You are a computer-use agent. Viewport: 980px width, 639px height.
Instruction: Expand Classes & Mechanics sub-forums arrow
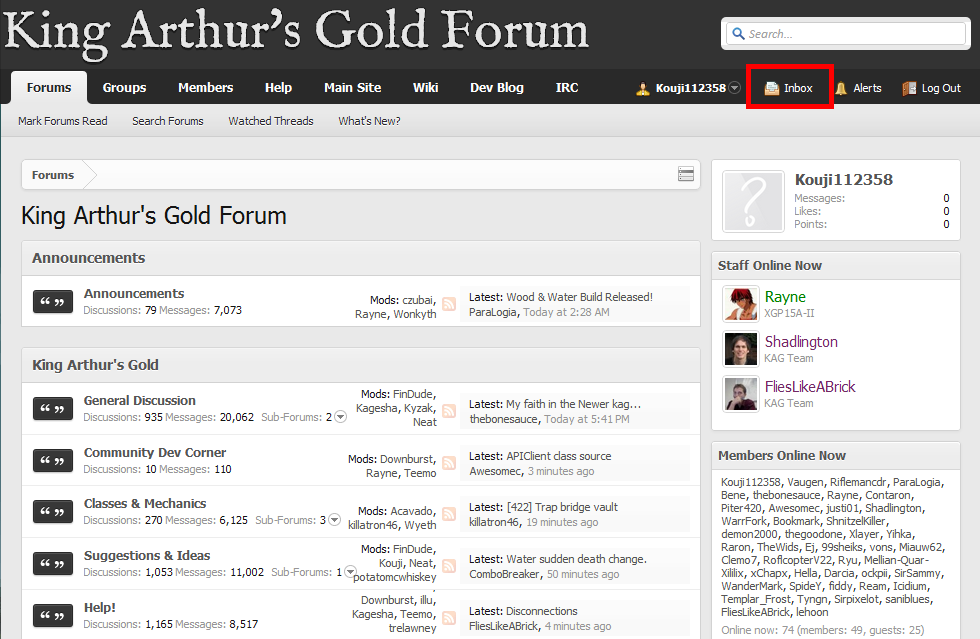click(x=334, y=520)
